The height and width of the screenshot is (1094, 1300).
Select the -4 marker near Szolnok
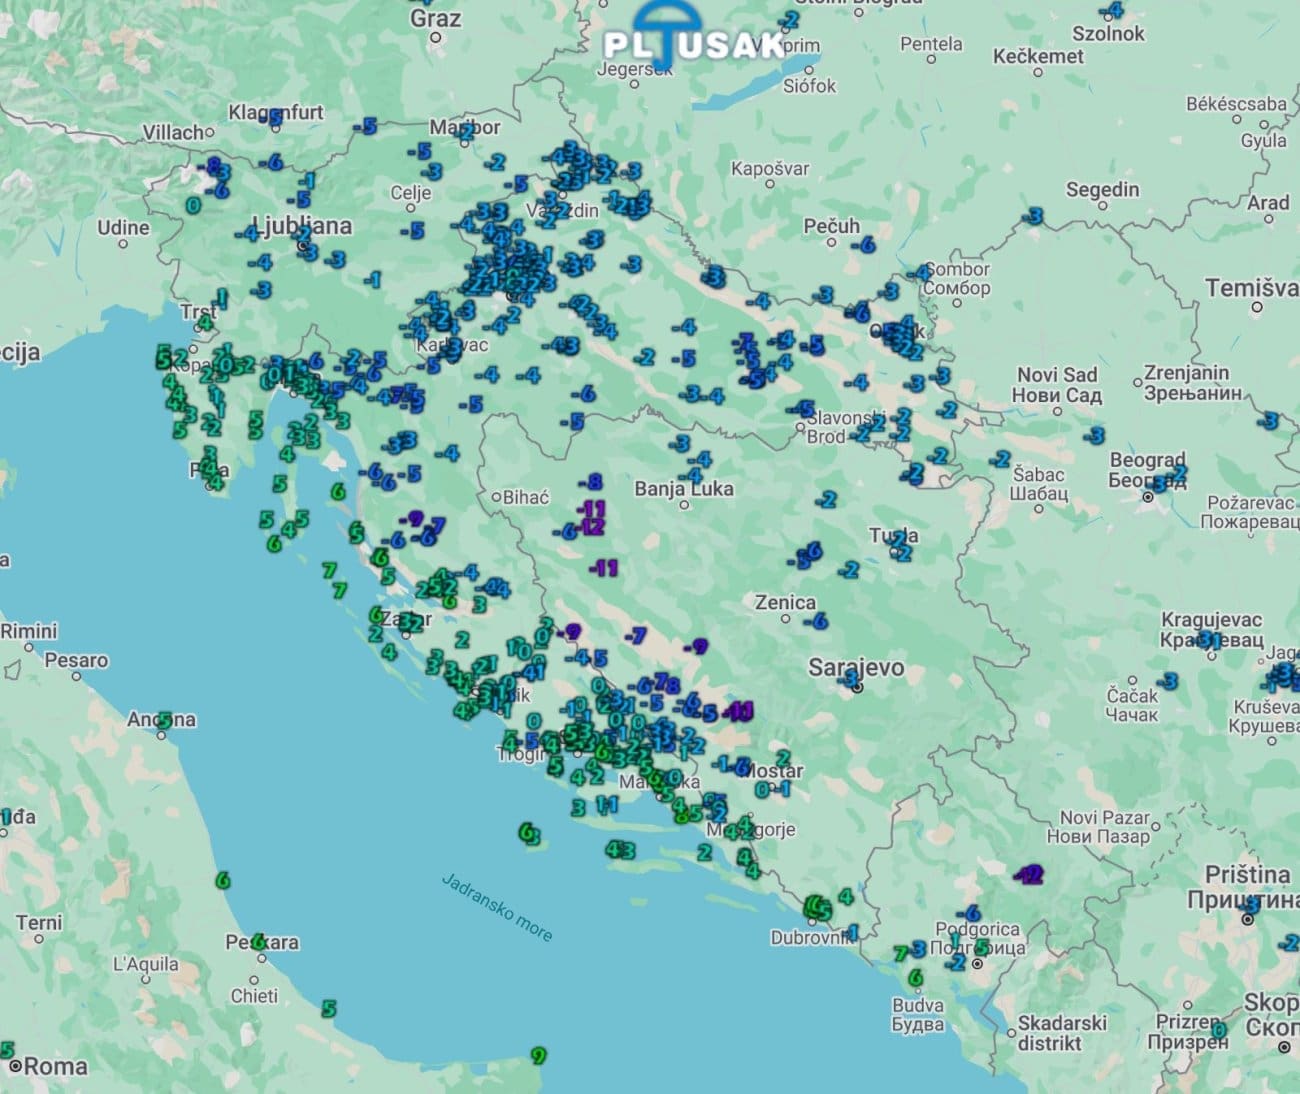1112,11
